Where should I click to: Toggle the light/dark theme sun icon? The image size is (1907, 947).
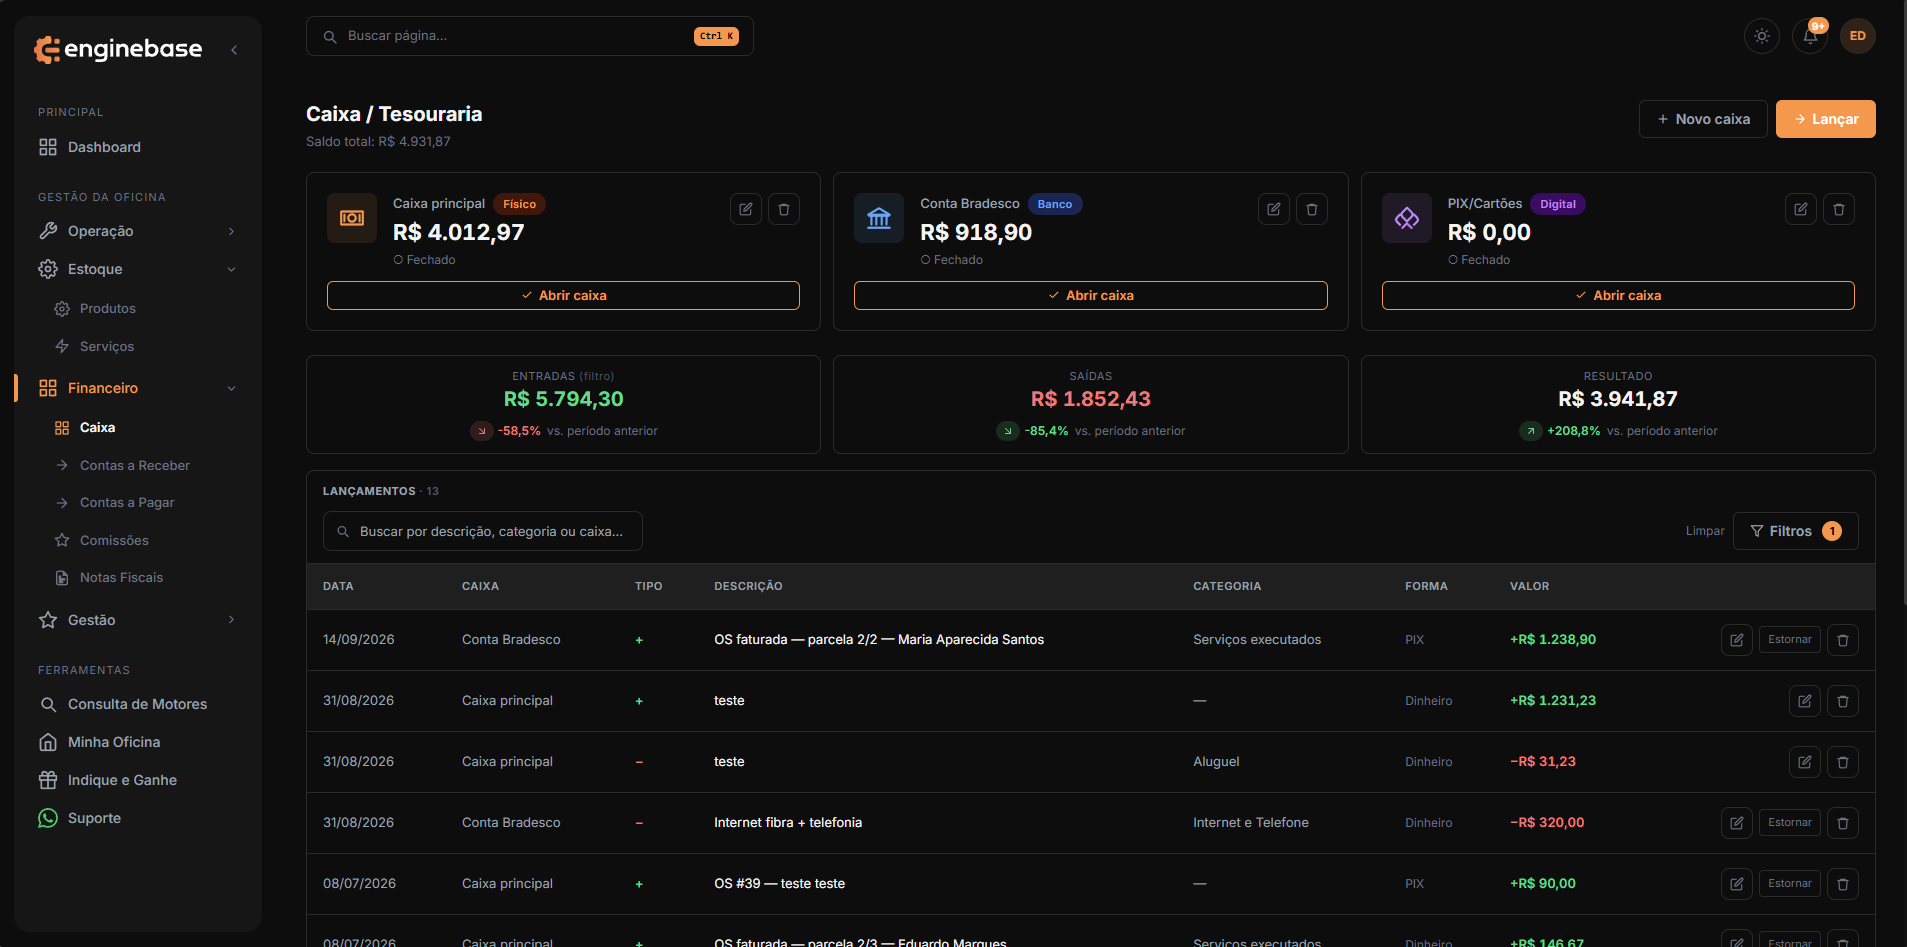[1762, 36]
